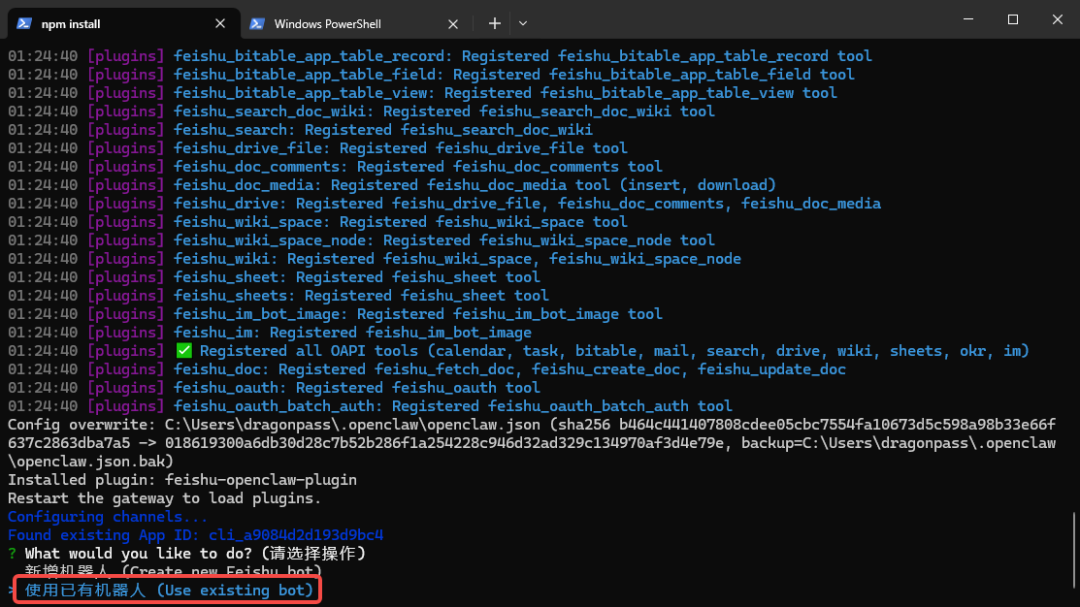The height and width of the screenshot is (607, 1080).
Task: Click the PowerShell icon on second tab
Action: (257, 23)
